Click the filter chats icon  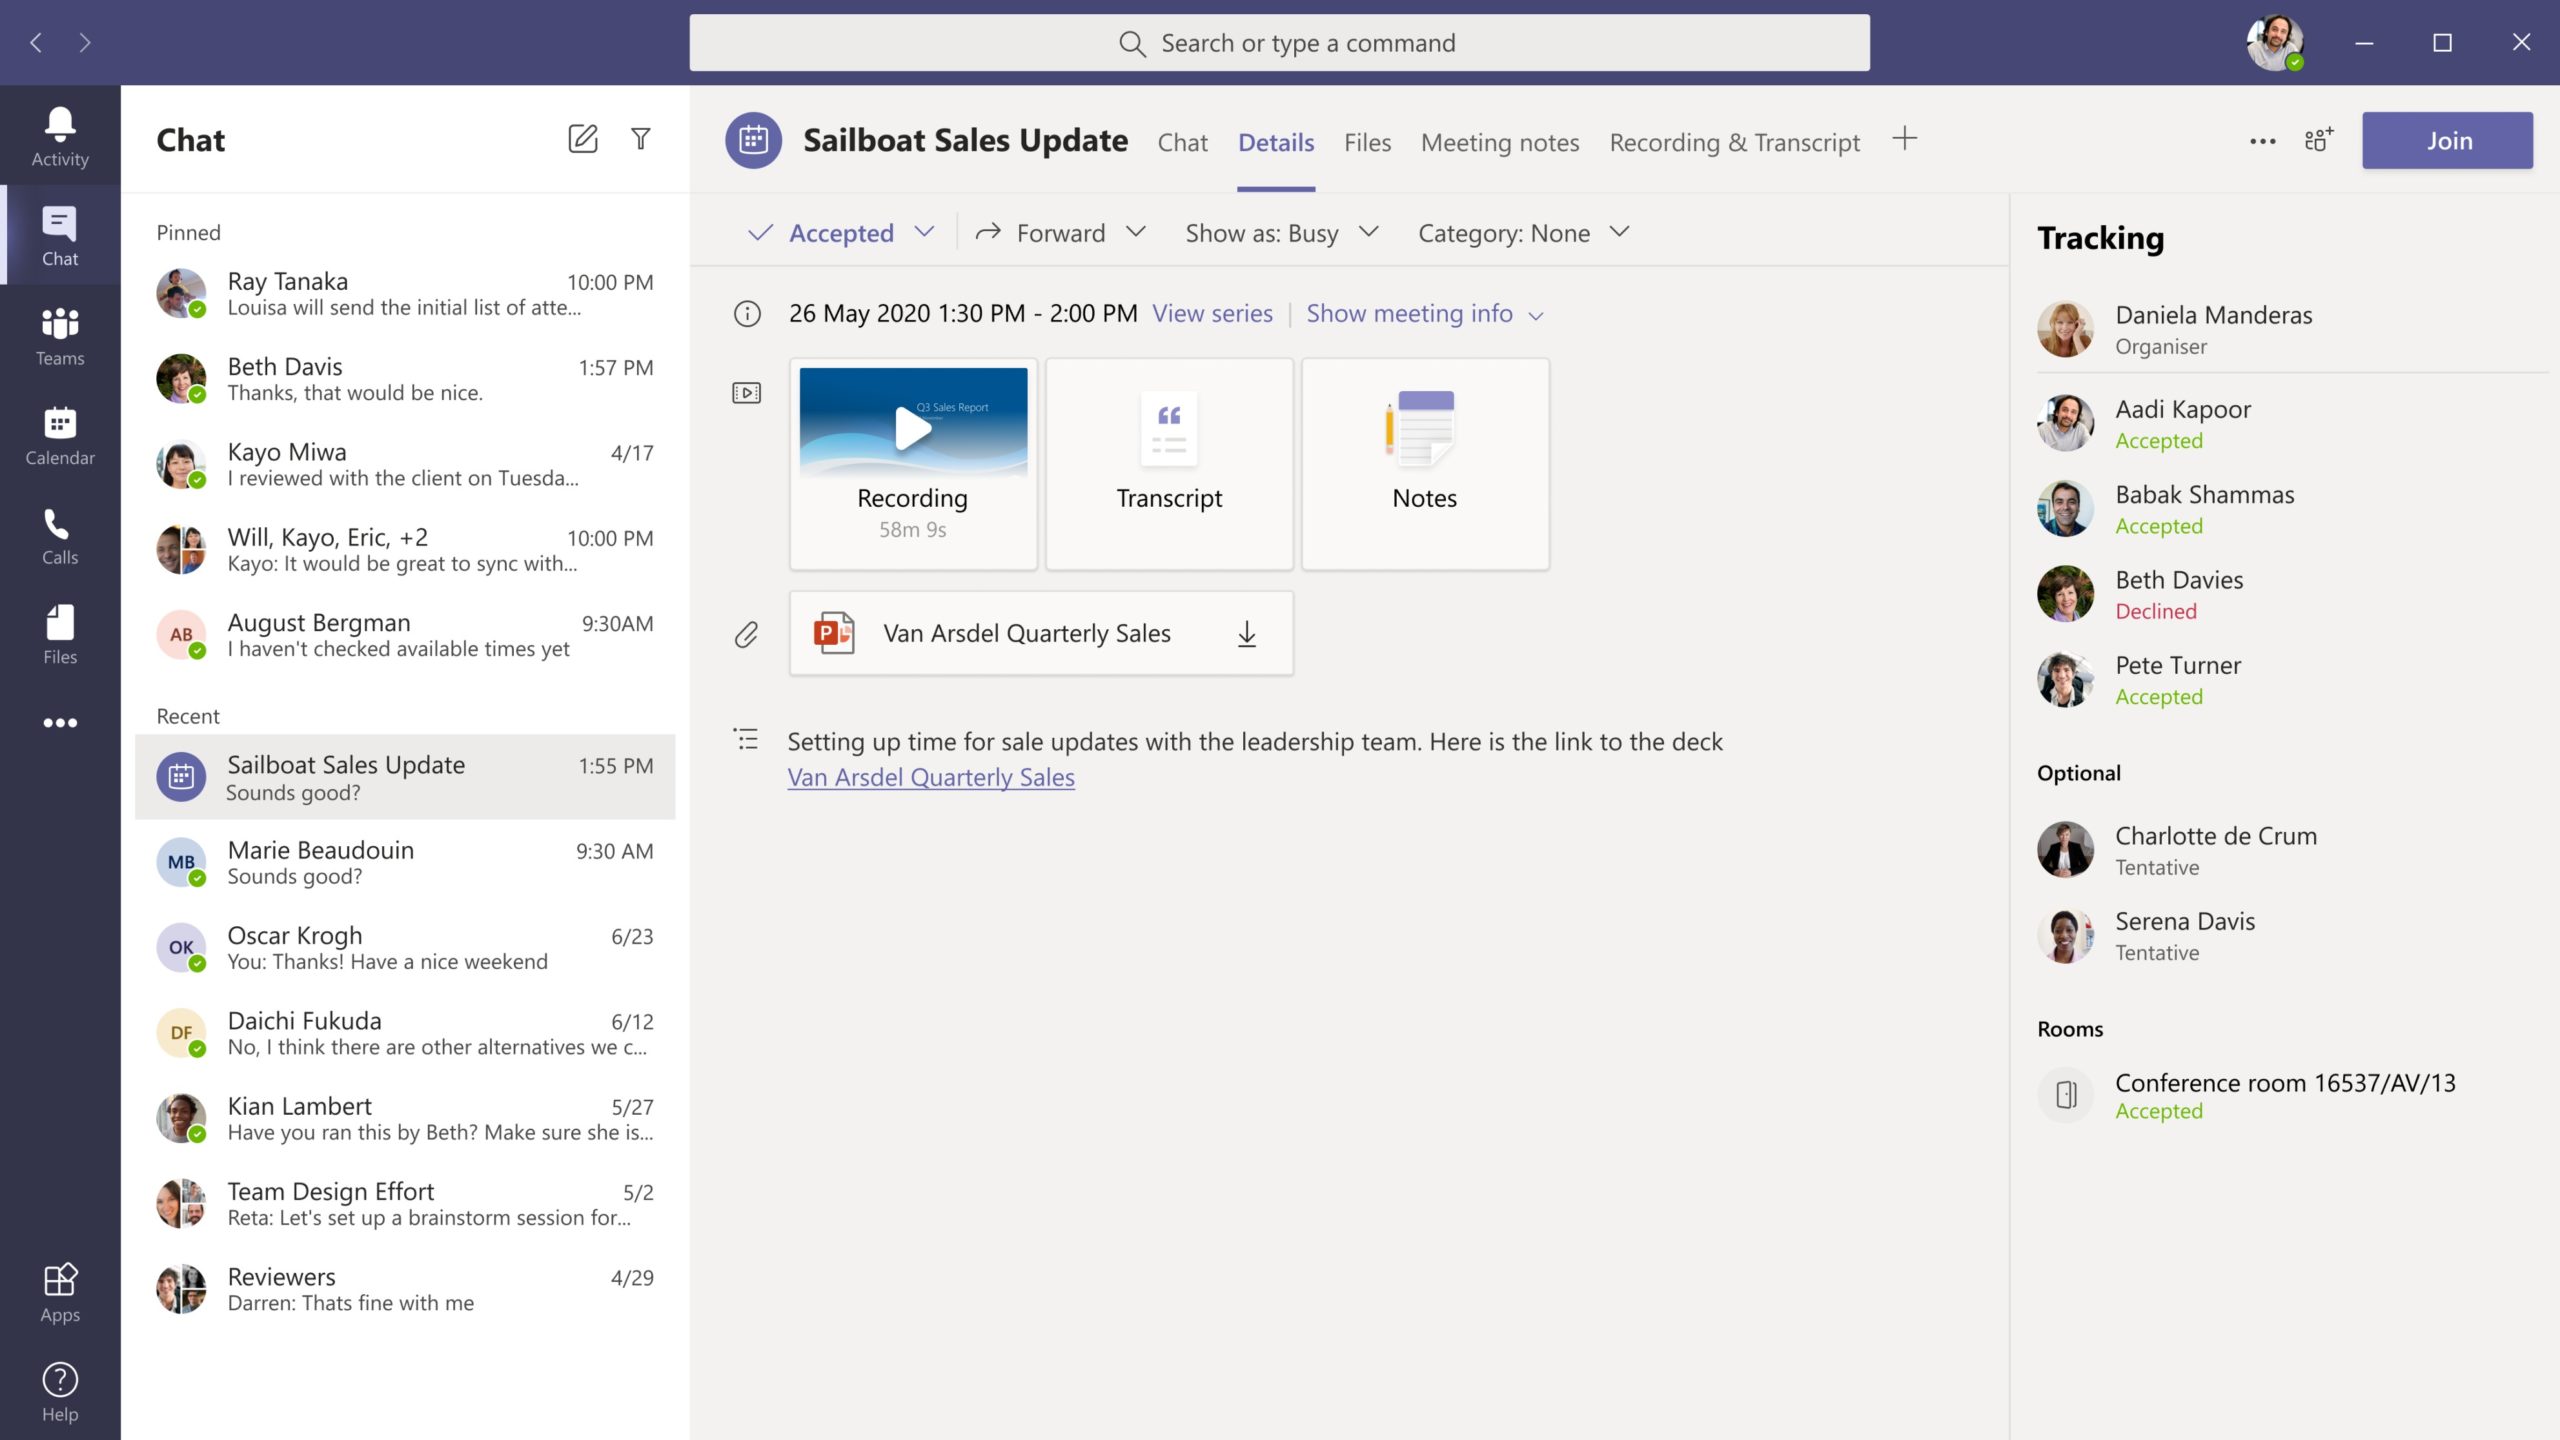click(642, 139)
